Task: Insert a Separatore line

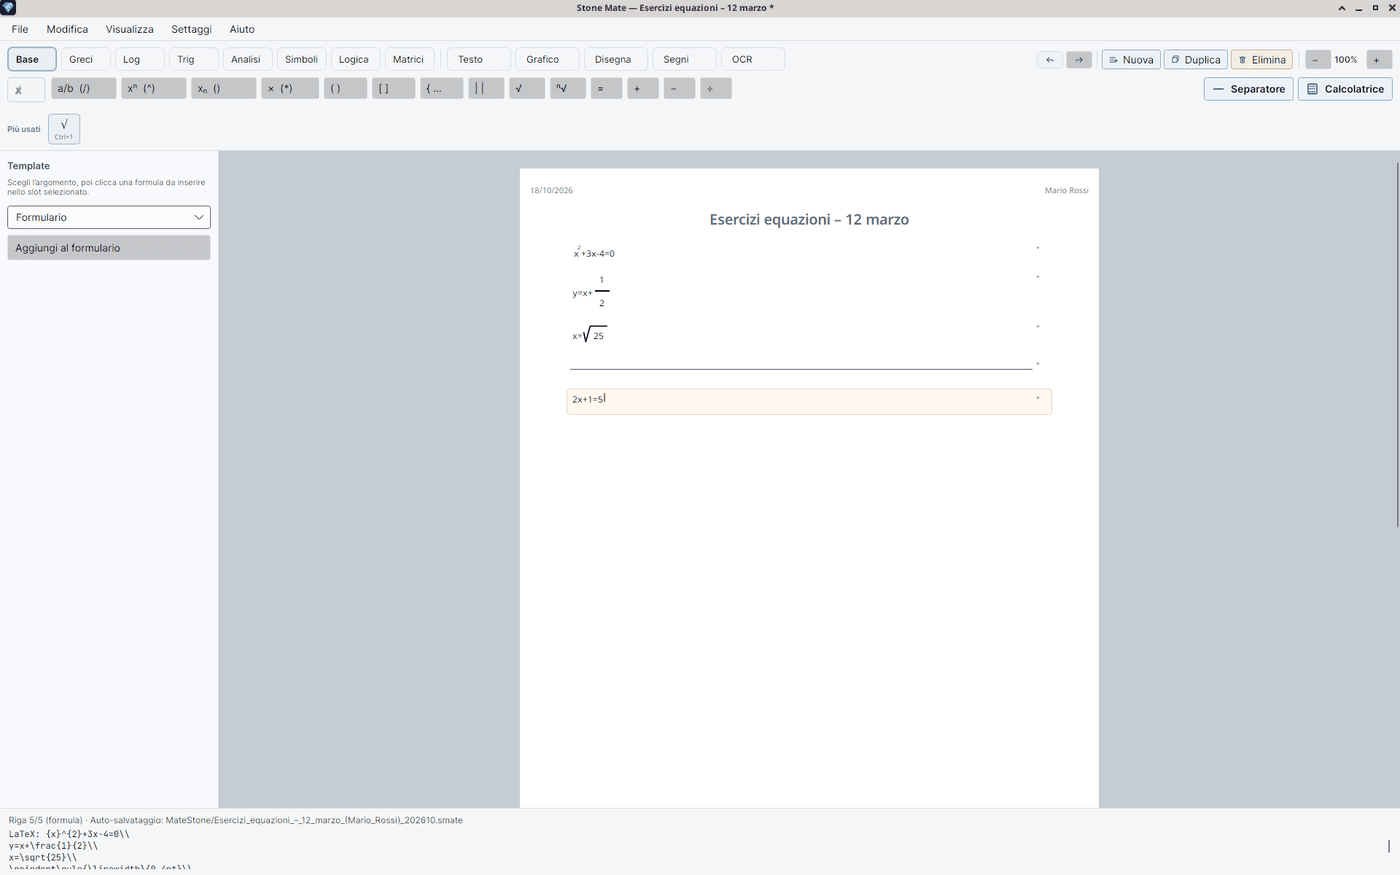Action: [1249, 89]
